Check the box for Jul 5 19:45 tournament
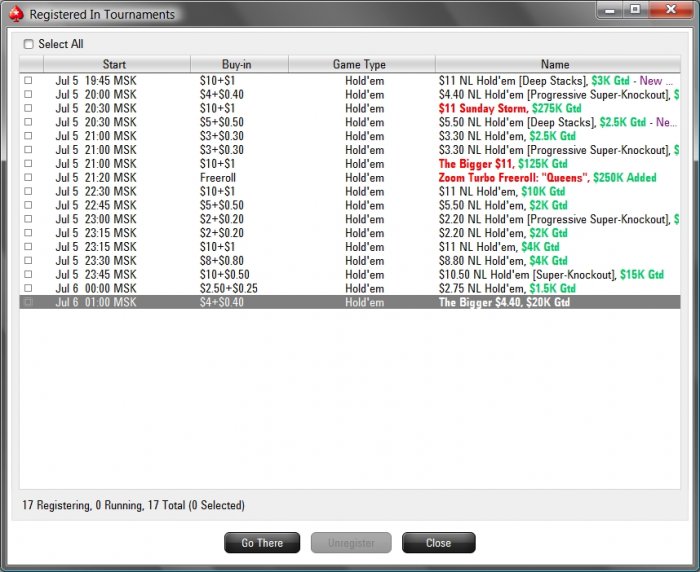 coord(28,80)
